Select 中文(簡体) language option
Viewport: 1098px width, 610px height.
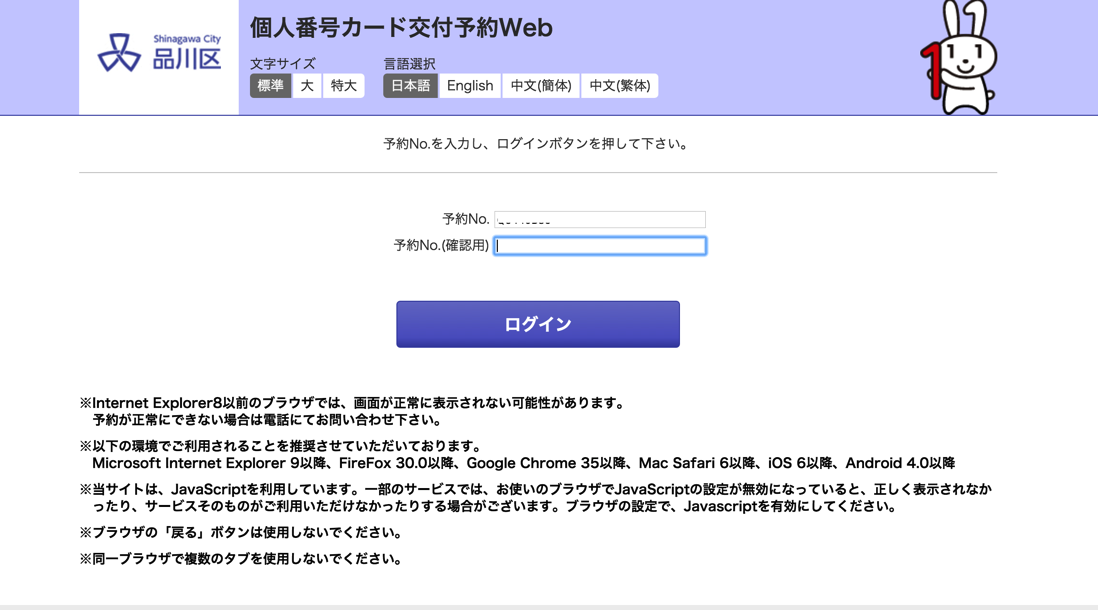point(541,86)
